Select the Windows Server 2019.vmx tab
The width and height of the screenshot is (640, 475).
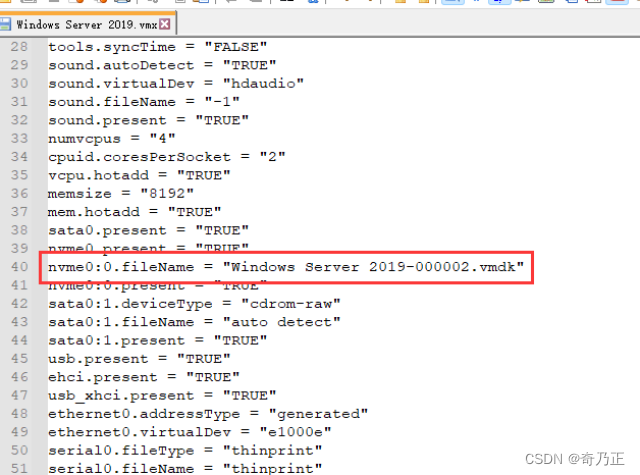click(87, 24)
